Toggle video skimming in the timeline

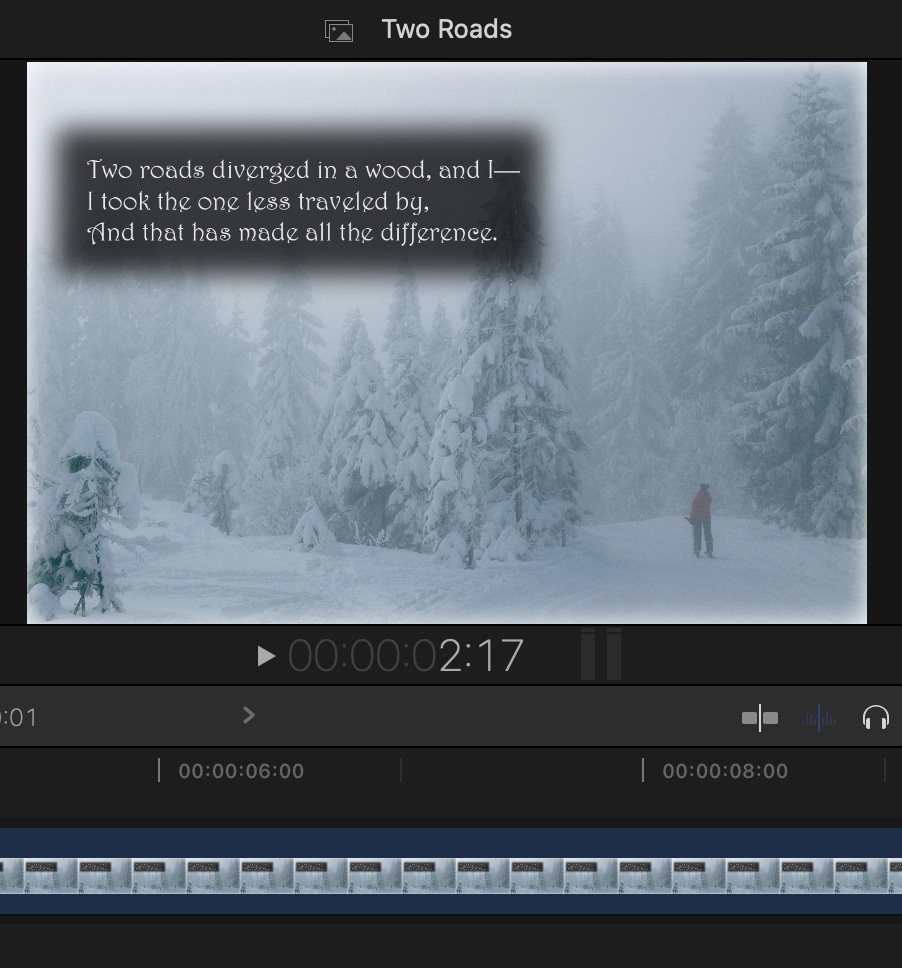click(x=759, y=718)
